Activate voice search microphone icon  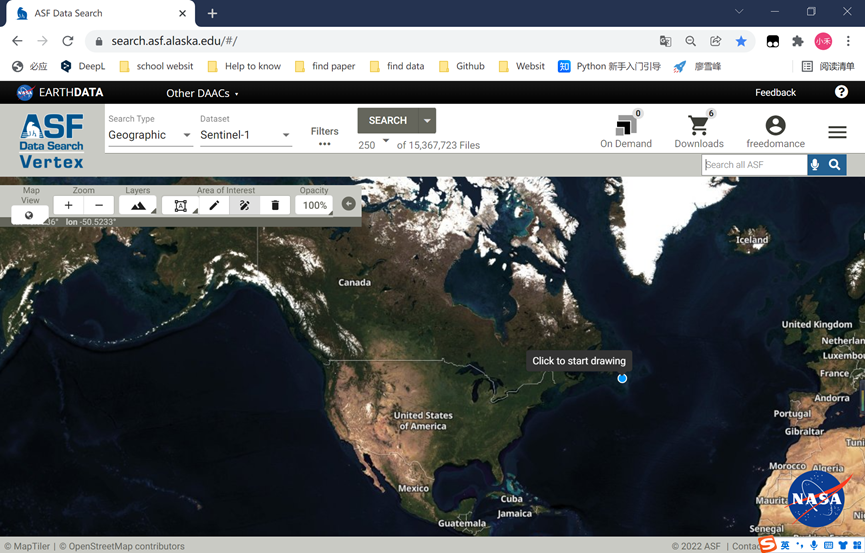(x=815, y=164)
